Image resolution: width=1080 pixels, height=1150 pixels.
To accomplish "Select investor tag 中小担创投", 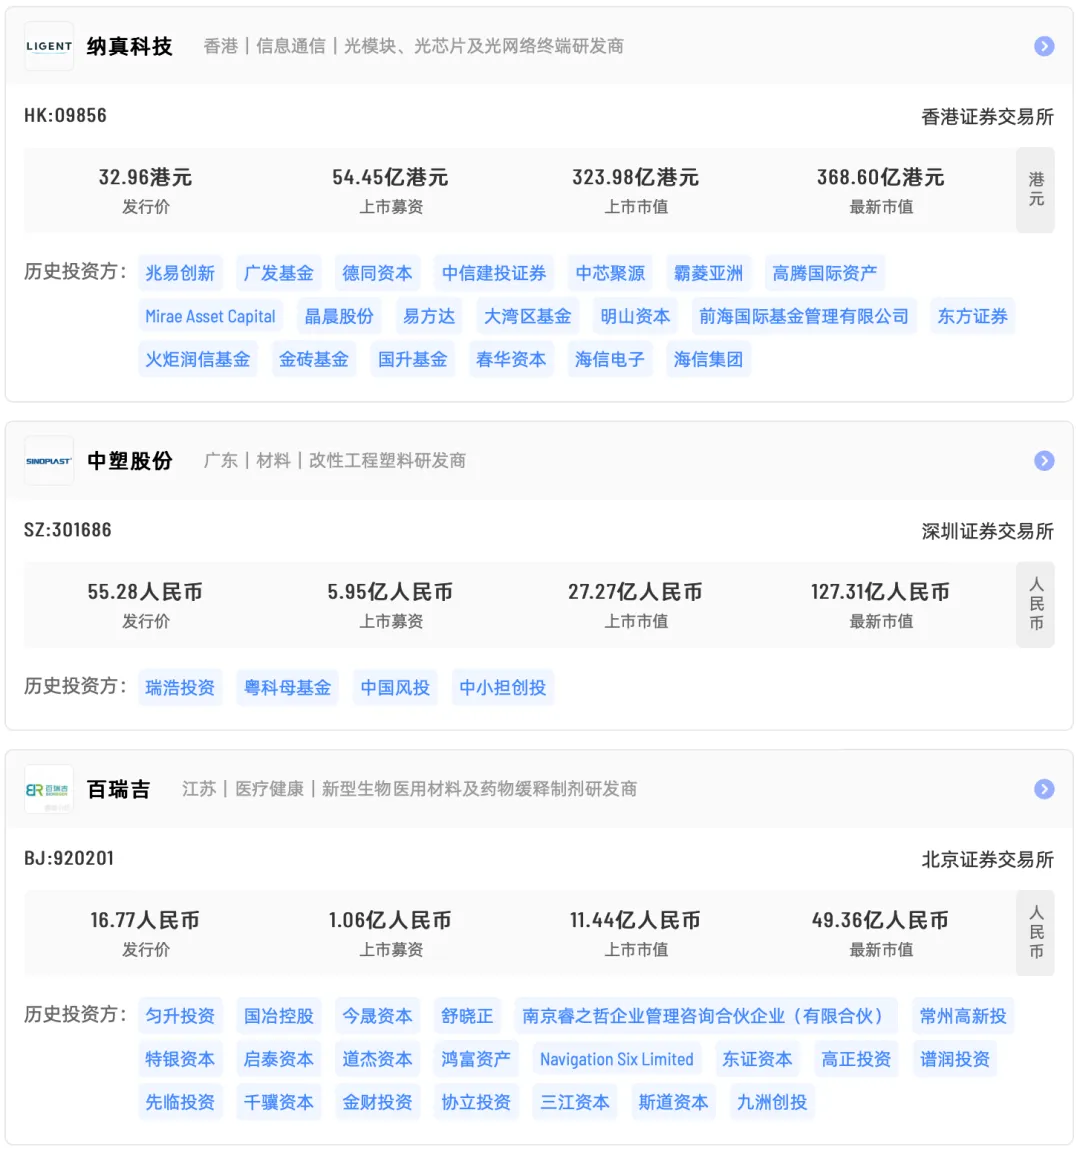I will pos(503,687).
